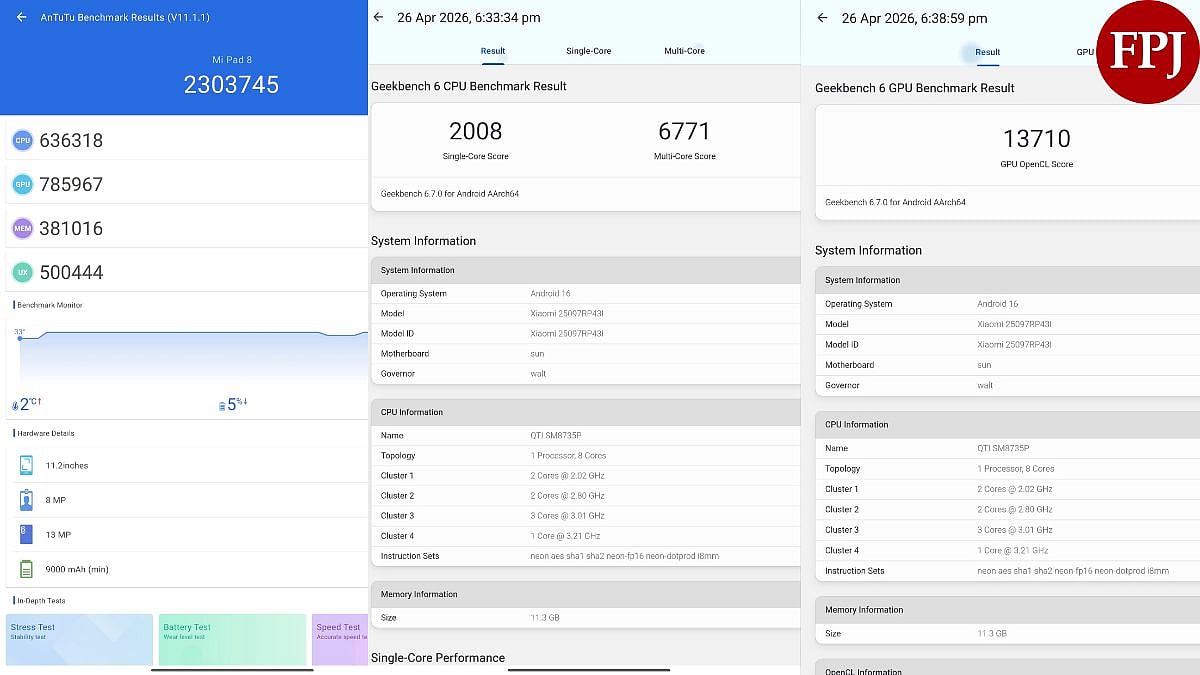Switch to the Single-Core tab
This screenshot has height=675, width=1200.
pyautogui.click(x=588, y=51)
